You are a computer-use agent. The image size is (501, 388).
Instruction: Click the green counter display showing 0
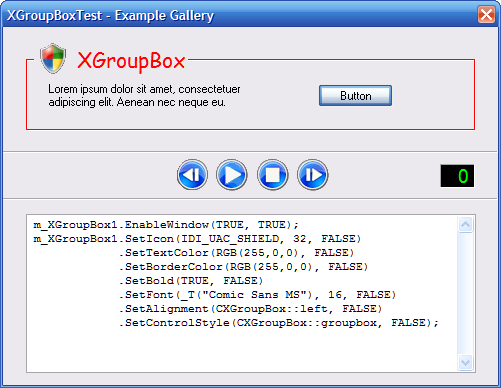coord(457,176)
